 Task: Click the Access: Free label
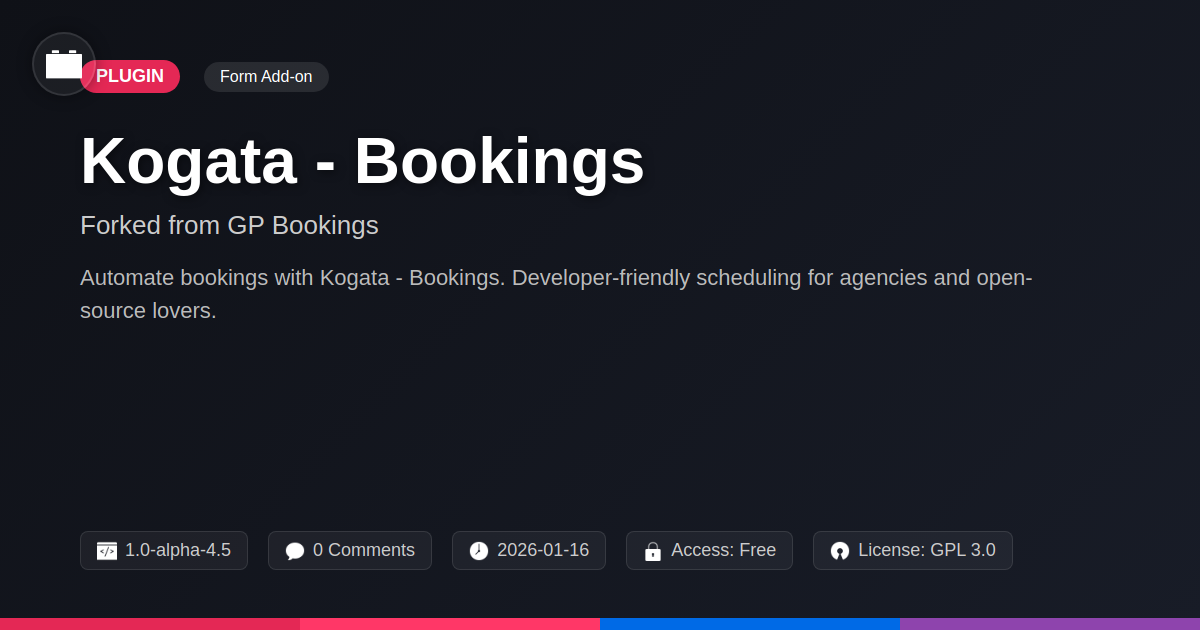point(723,550)
